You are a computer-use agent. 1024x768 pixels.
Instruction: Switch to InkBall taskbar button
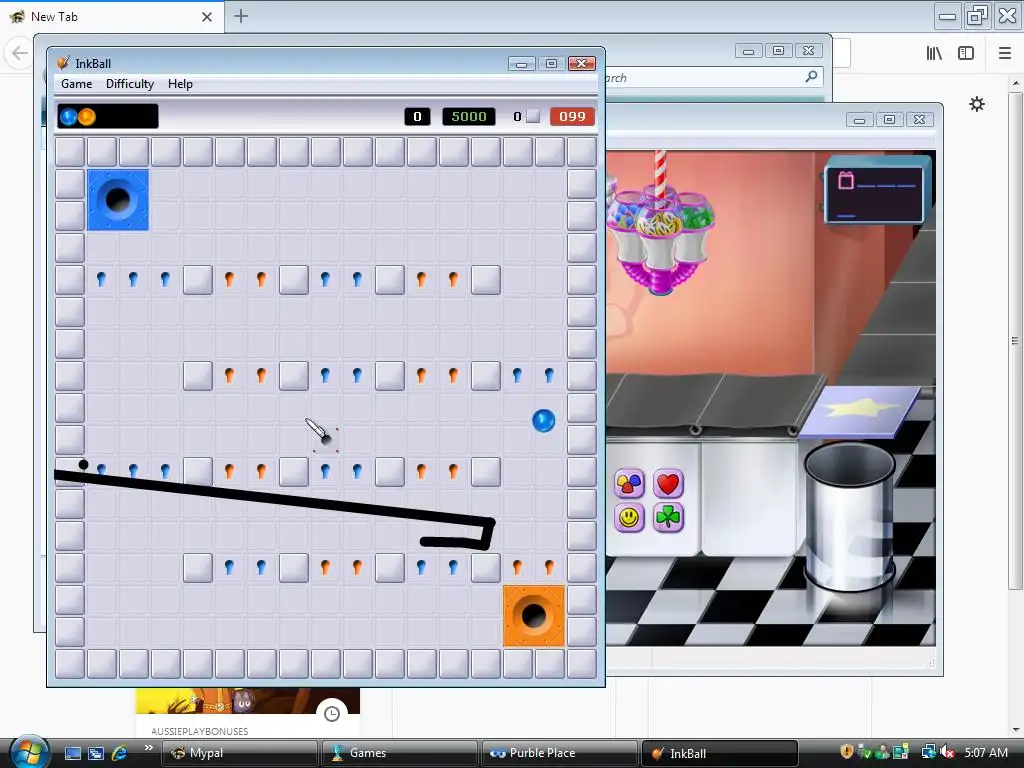coord(720,753)
